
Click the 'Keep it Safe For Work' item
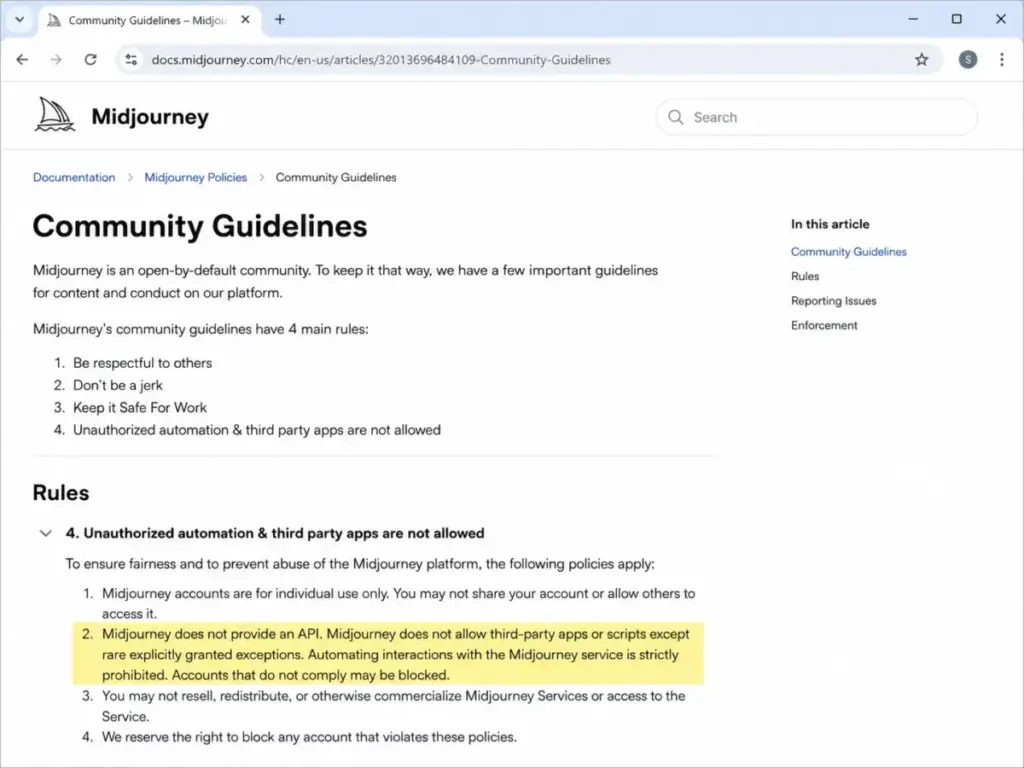(140, 408)
